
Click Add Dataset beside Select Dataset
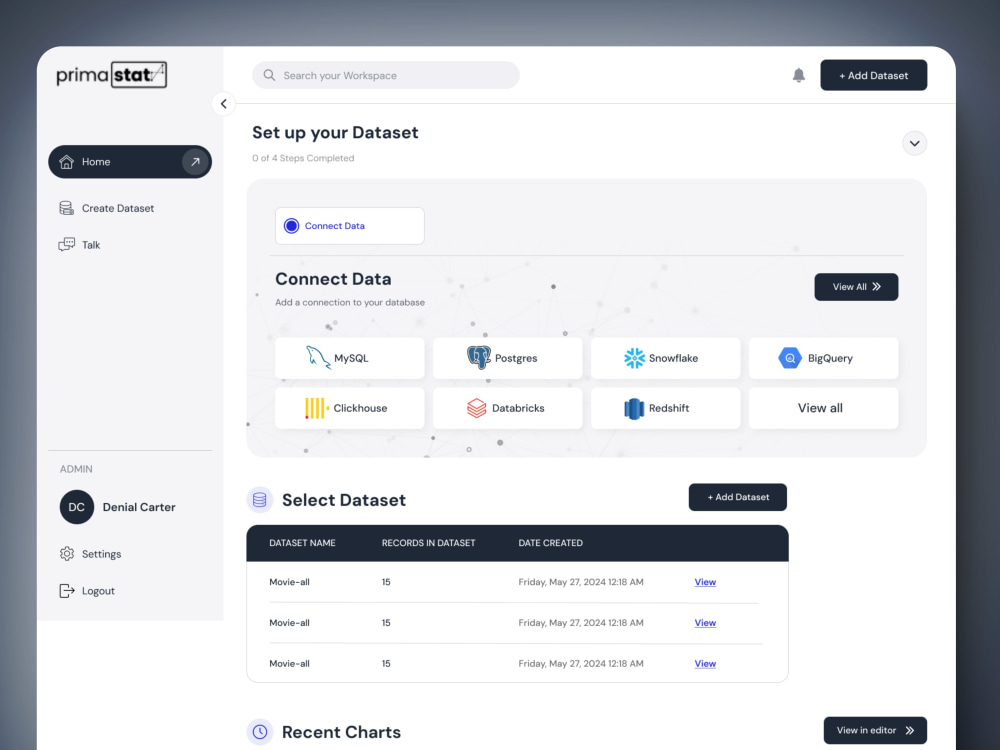pyautogui.click(x=738, y=497)
